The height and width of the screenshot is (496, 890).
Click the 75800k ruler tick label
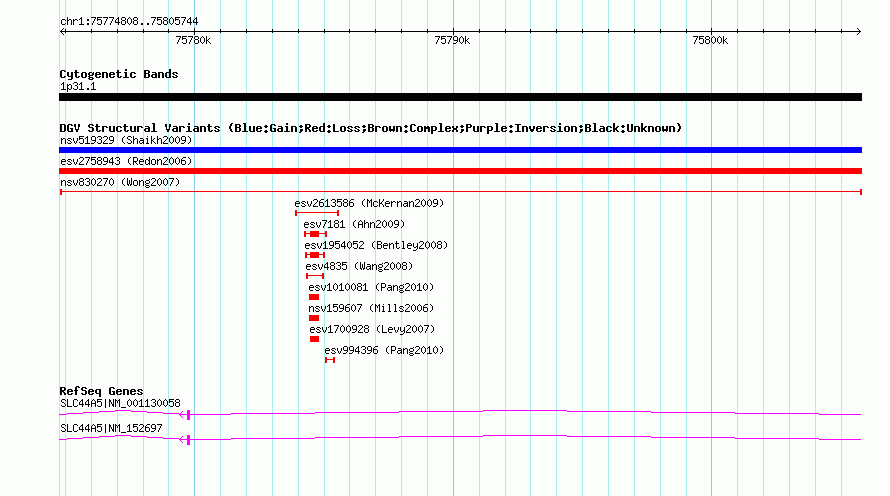[710, 40]
